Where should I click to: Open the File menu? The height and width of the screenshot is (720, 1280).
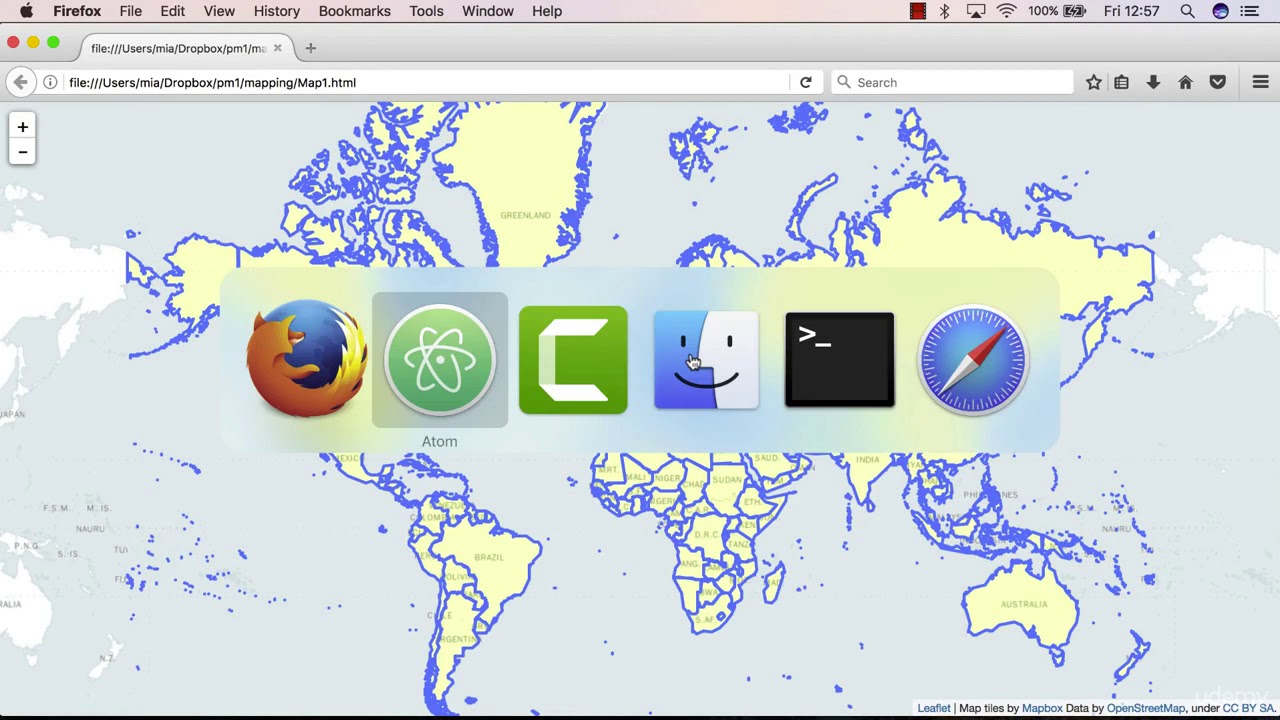[130, 11]
